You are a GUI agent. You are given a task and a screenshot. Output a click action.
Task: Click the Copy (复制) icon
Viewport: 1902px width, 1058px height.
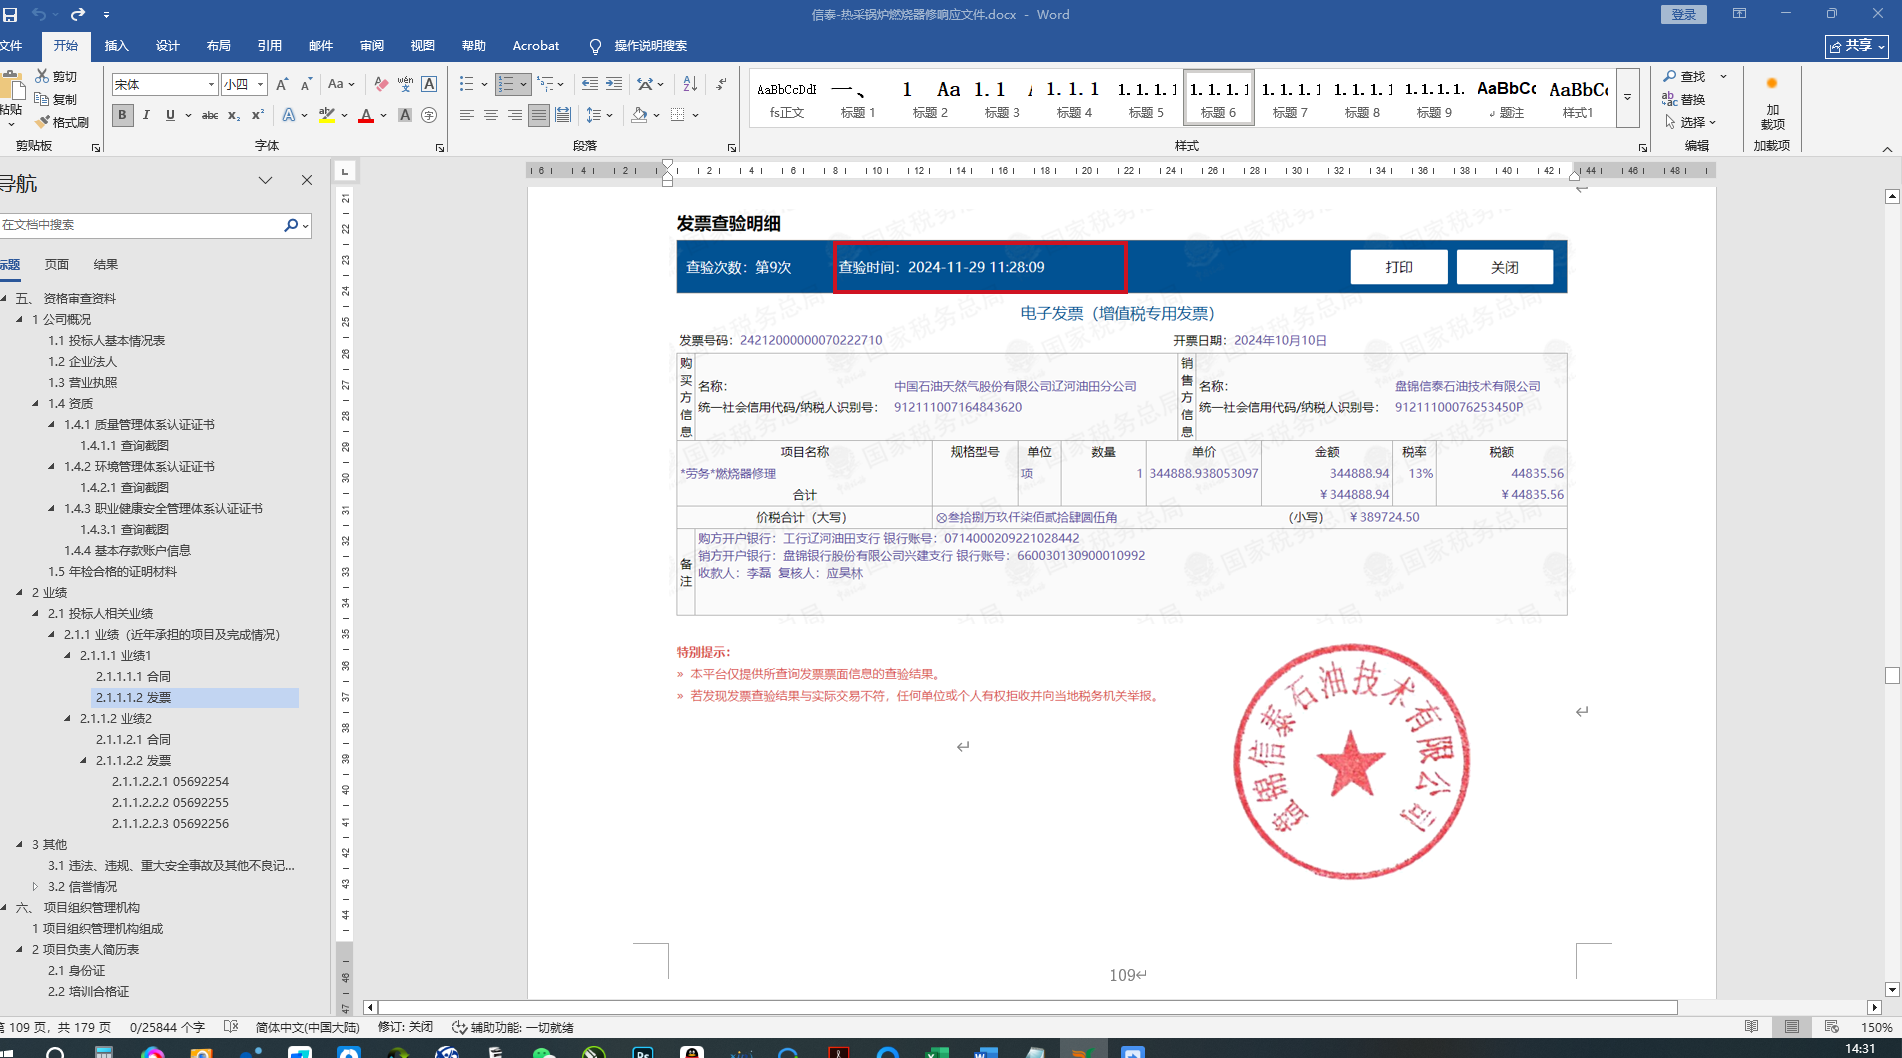pyautogui.click(x=42, y=99)
